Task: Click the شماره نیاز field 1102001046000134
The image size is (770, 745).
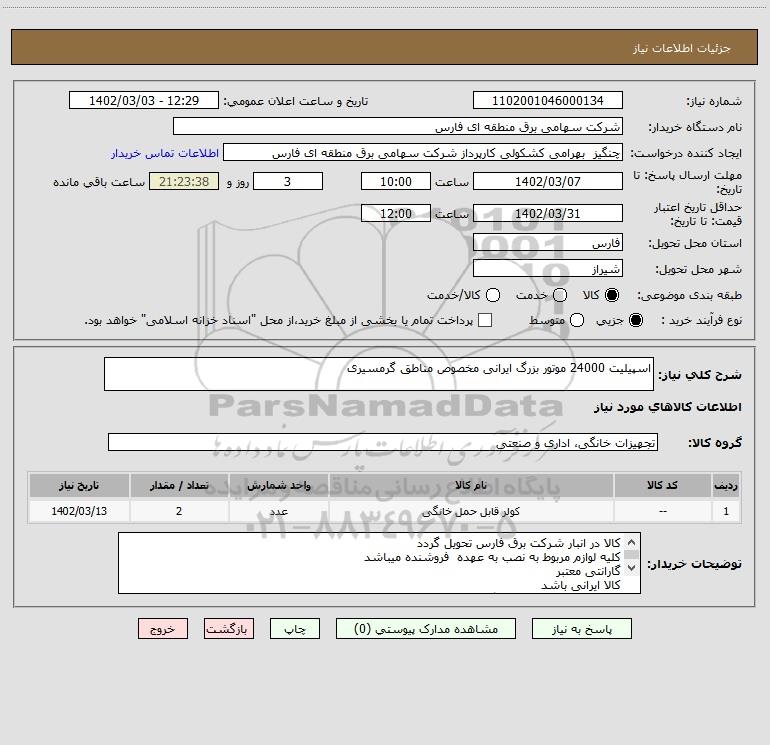Action: [x=548, y=100]
